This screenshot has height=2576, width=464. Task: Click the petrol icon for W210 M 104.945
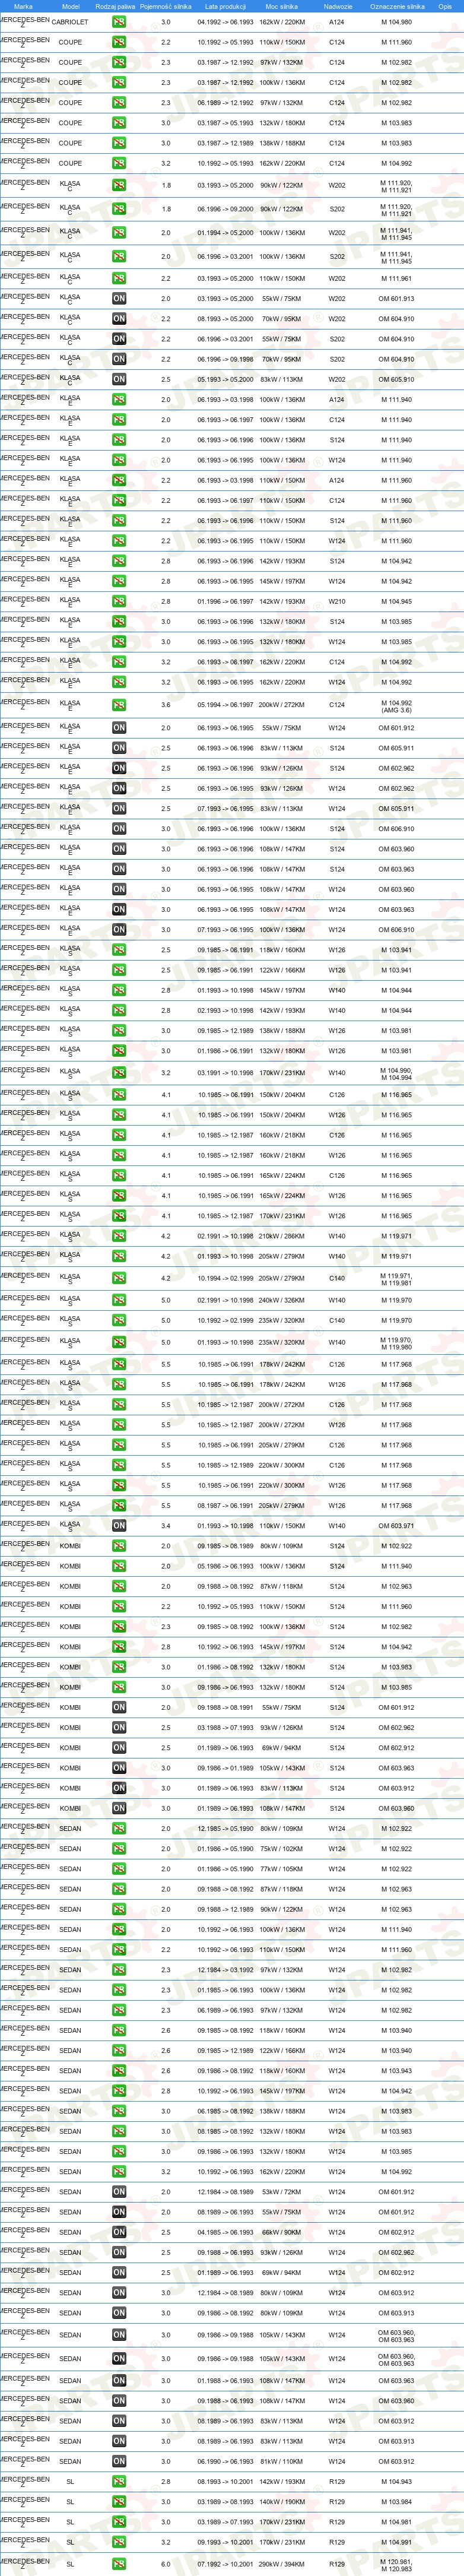119,601
